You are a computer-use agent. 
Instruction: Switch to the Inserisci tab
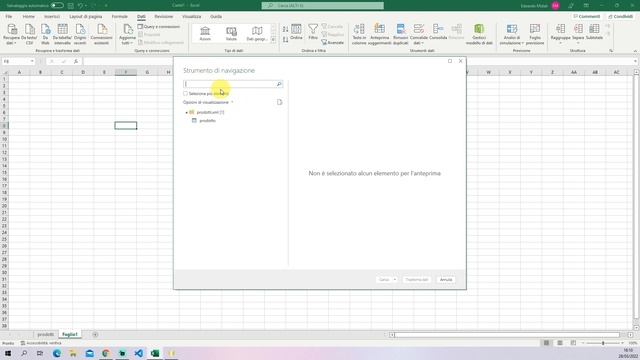[52, 17]
